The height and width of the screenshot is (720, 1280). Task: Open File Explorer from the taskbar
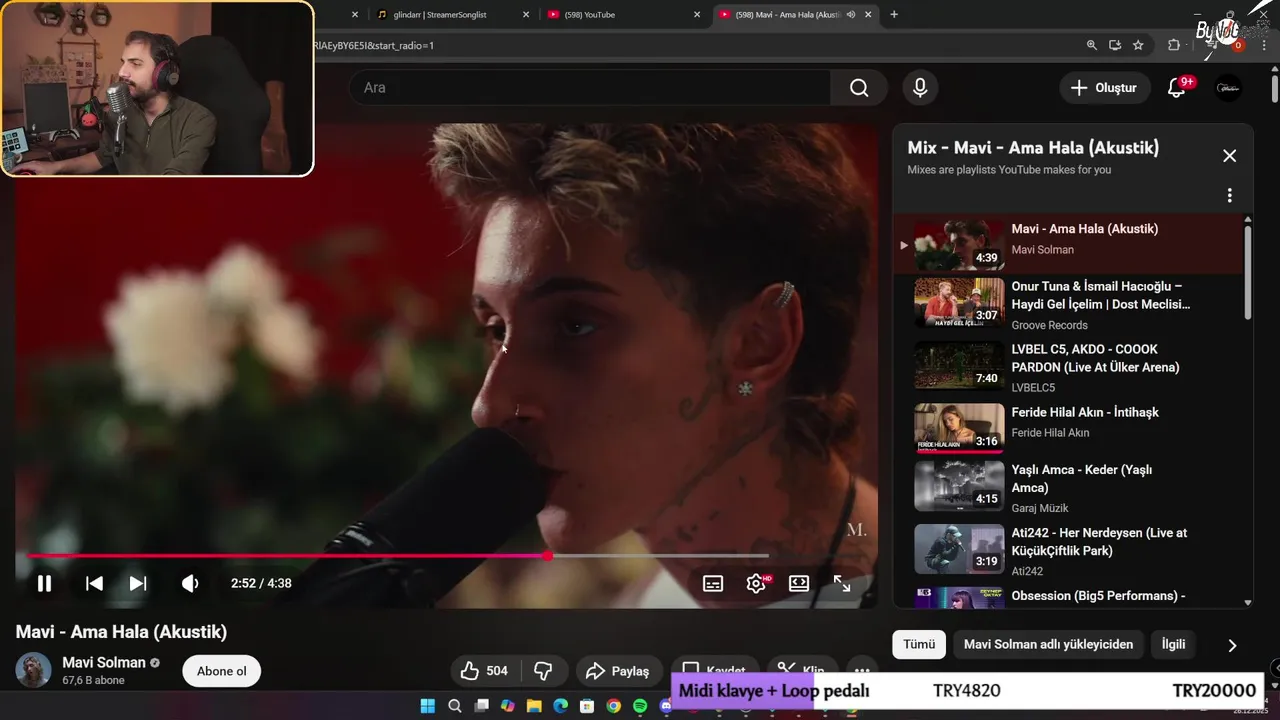coord(534,706)
